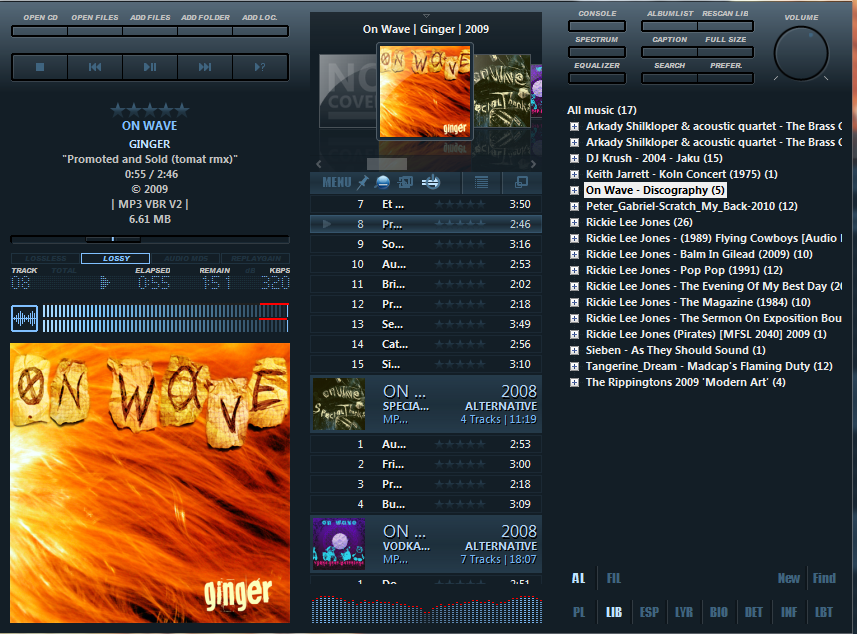The width and height of the screenshot is (857, 634).
Task: Rate the current On Wave track with stars
Action: 150,110
